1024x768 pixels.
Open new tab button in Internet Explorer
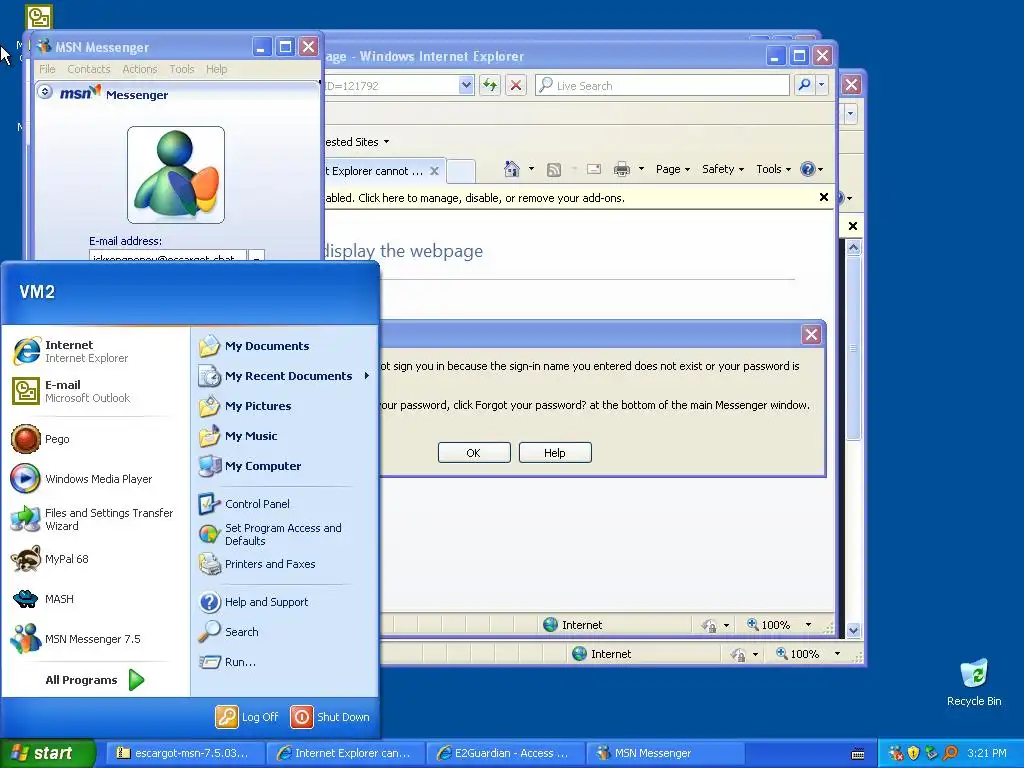(x=461, y=171)
